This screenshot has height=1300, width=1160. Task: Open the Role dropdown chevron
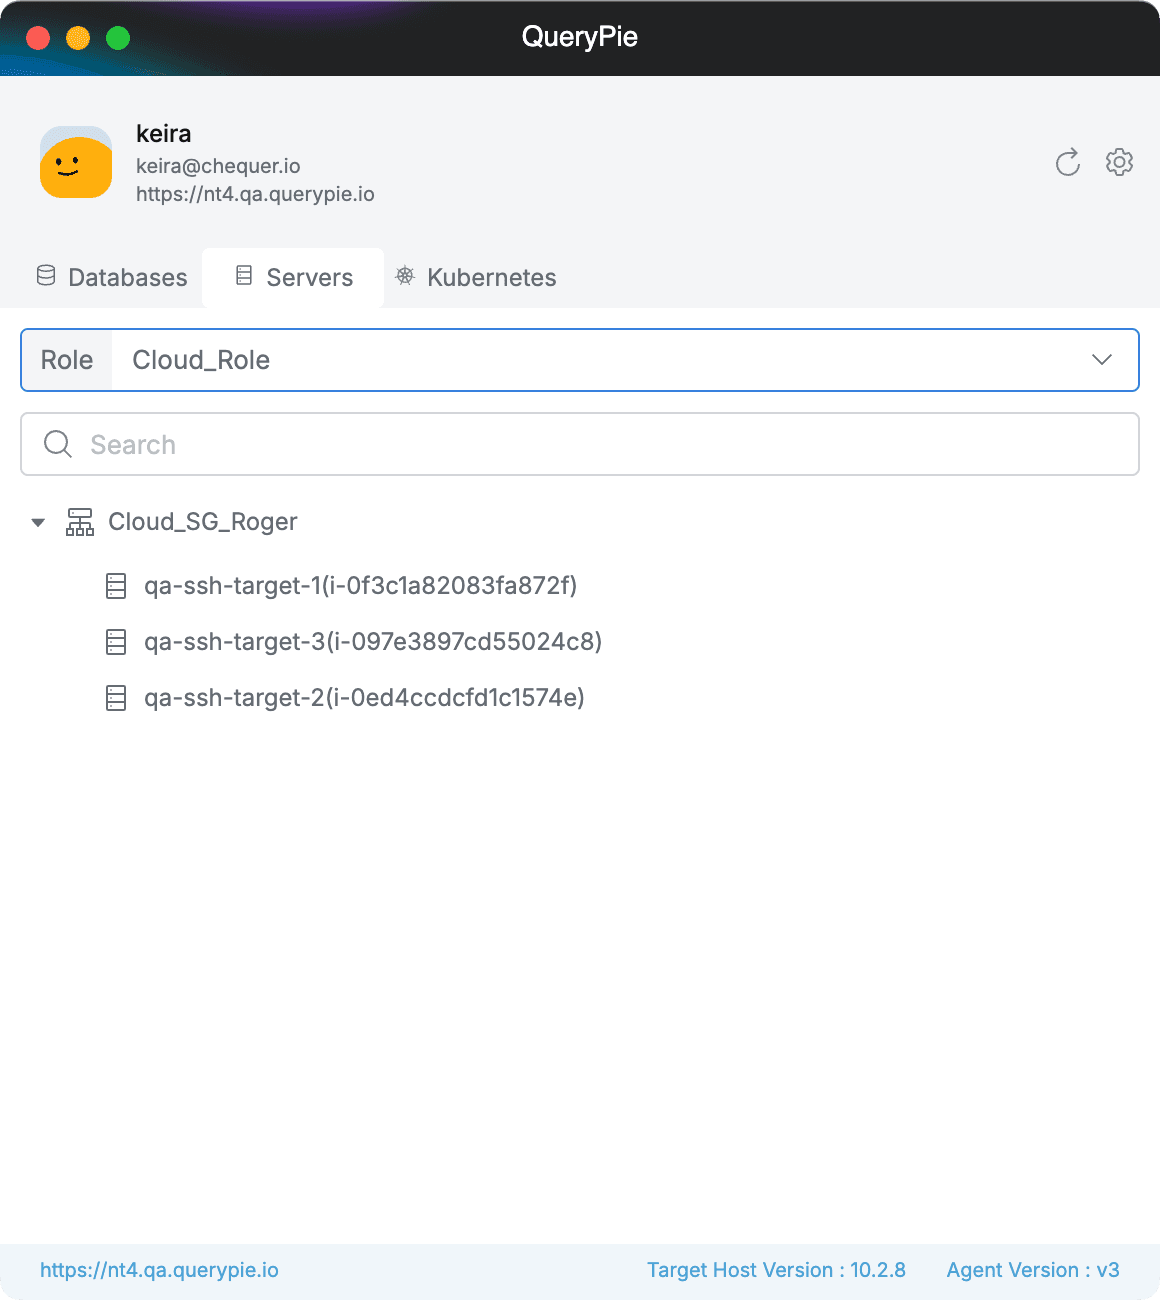click(x=1102, y=360)
